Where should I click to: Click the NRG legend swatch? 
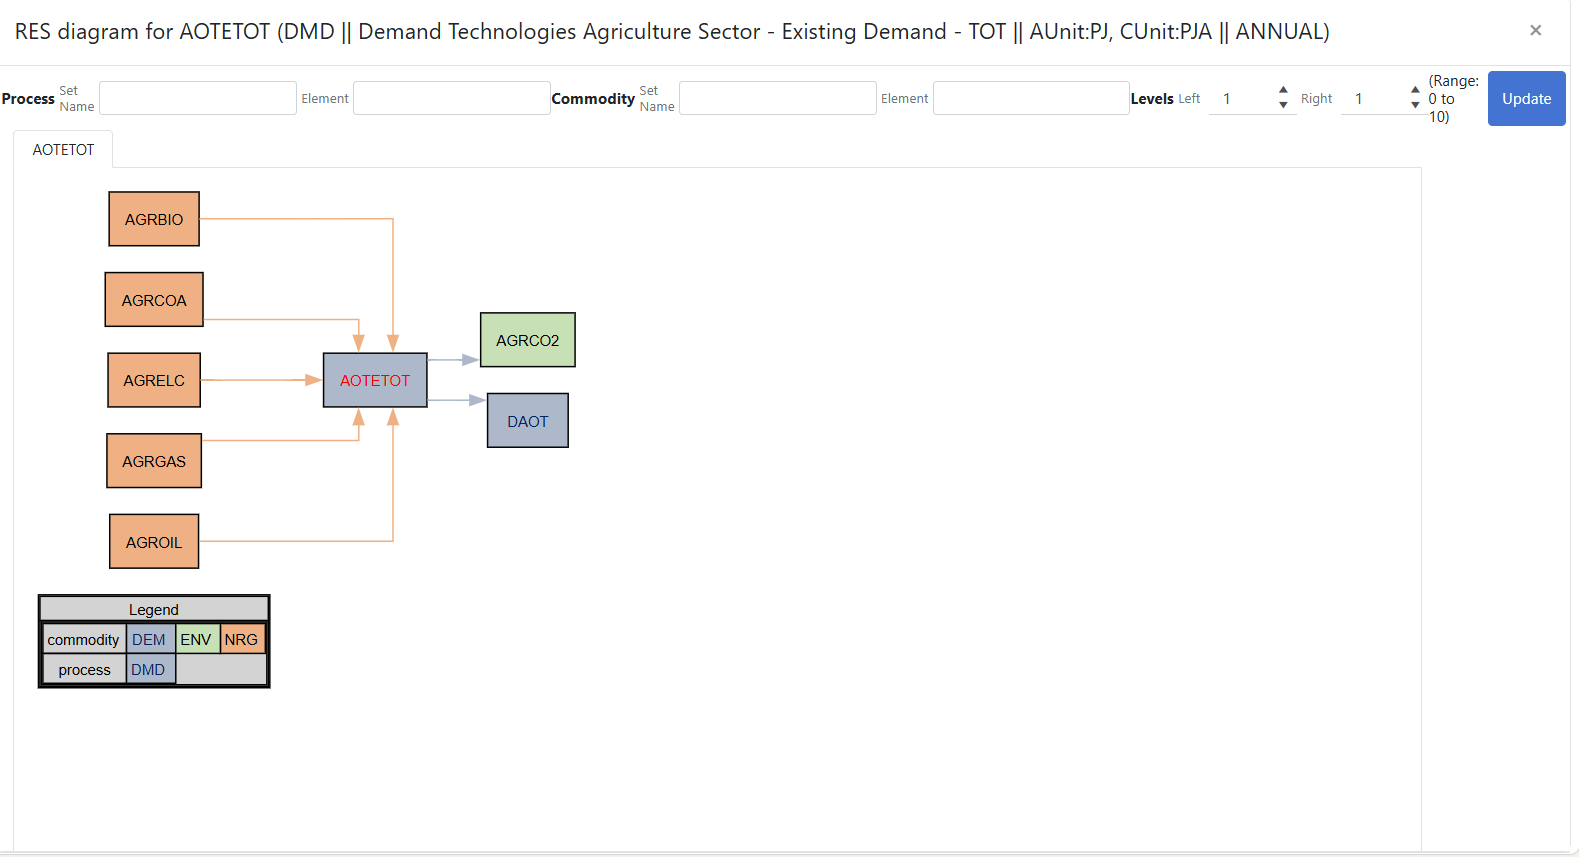[x=242, y=640]
